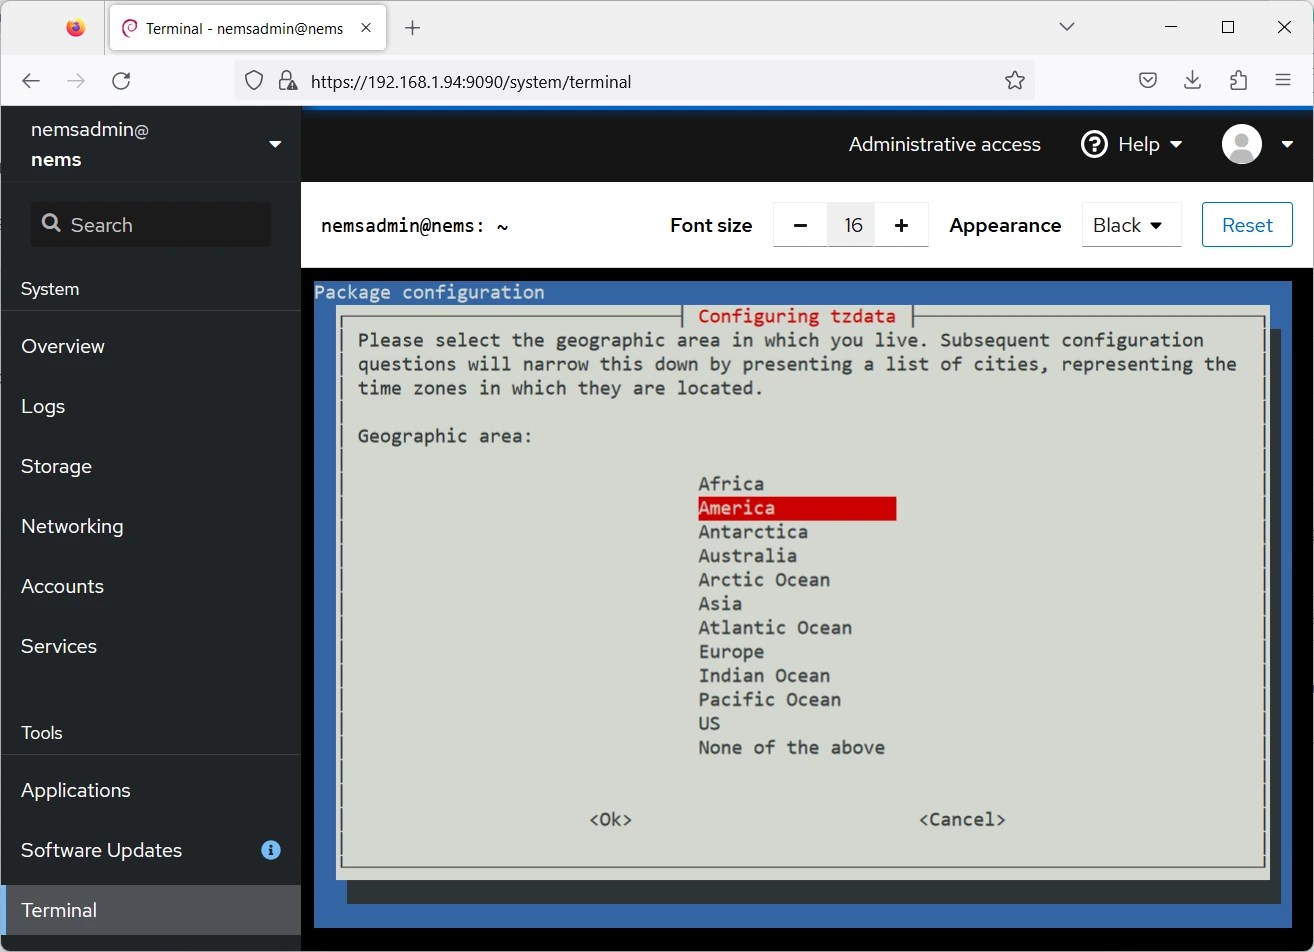Bookmark the page via the star icon
The height and width of the screenshot is (952, 1314).
coord(1015,79)
